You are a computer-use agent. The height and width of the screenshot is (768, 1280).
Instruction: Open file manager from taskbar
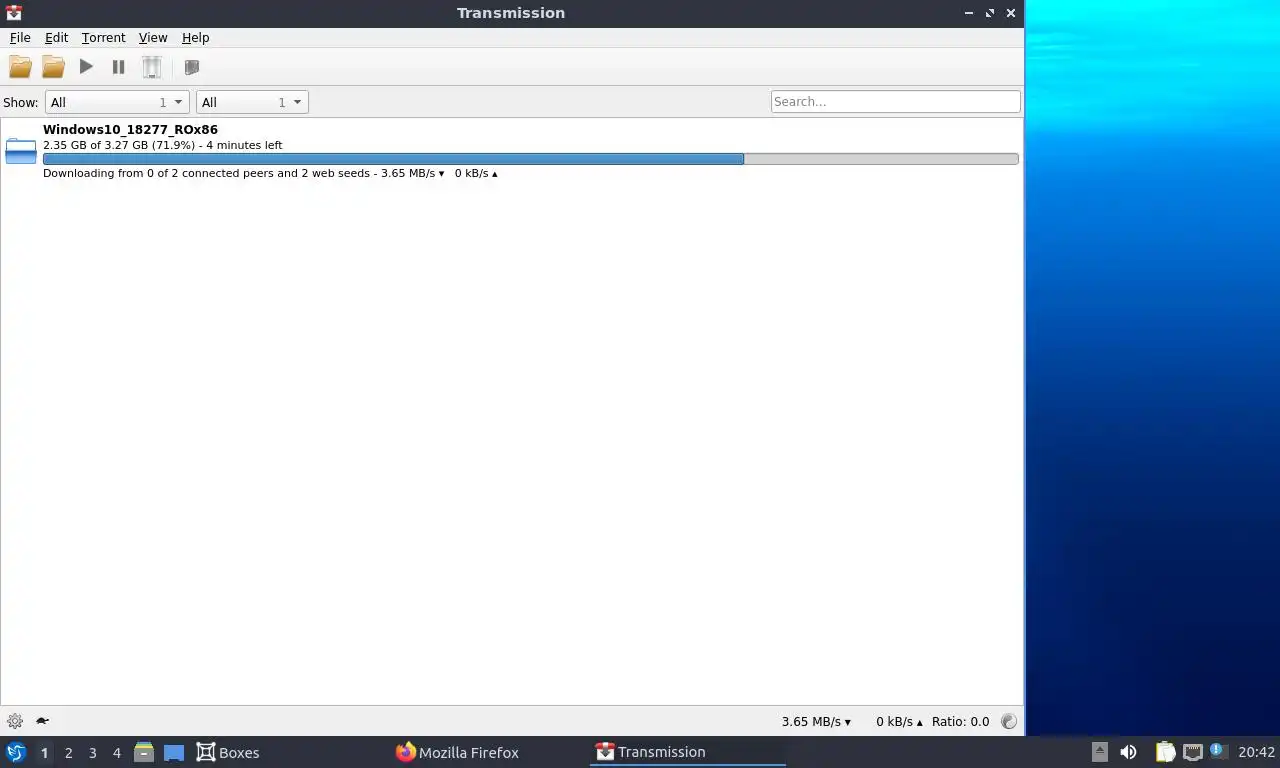[144, 752]
